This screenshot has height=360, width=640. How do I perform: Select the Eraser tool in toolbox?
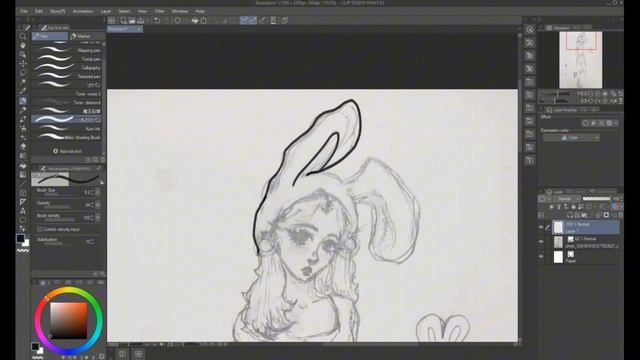(23, 146)
